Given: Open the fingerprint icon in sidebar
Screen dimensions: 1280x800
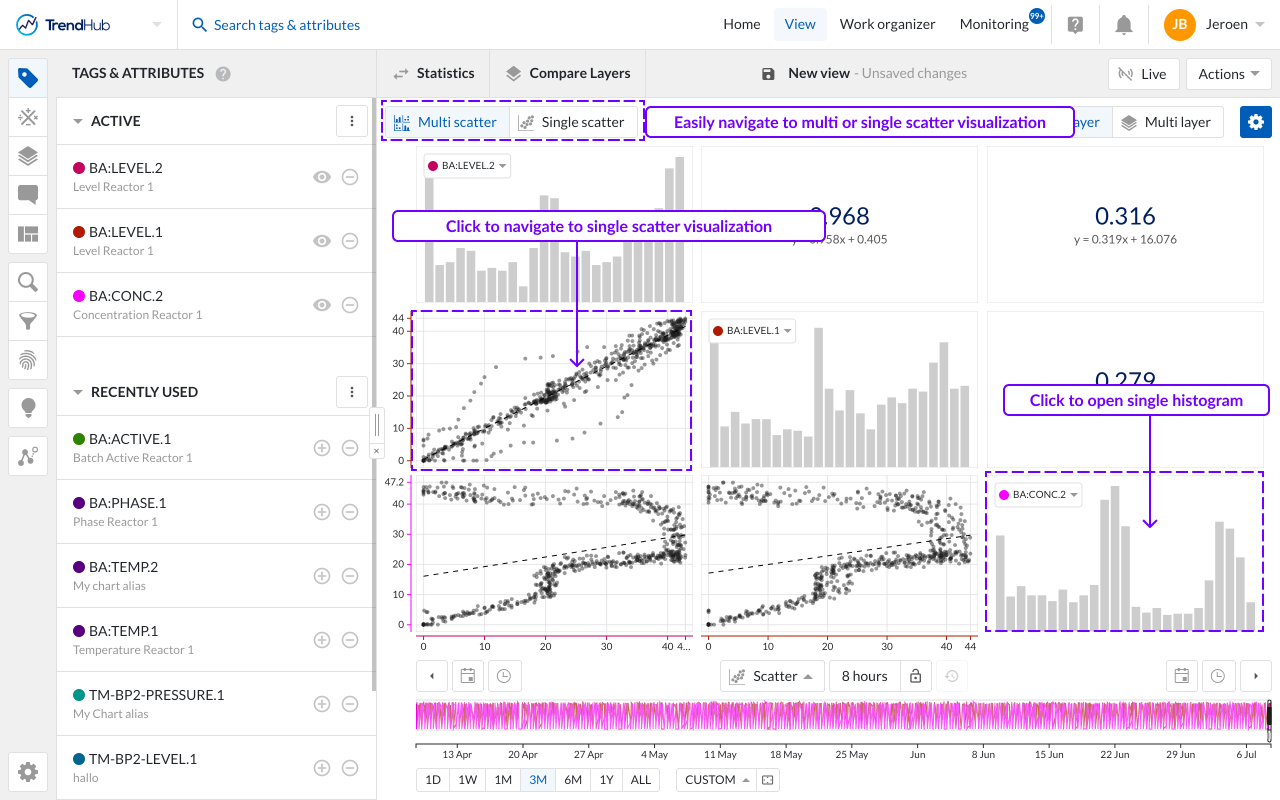Looking at the screenshot, I should click(x=28, y=360).
